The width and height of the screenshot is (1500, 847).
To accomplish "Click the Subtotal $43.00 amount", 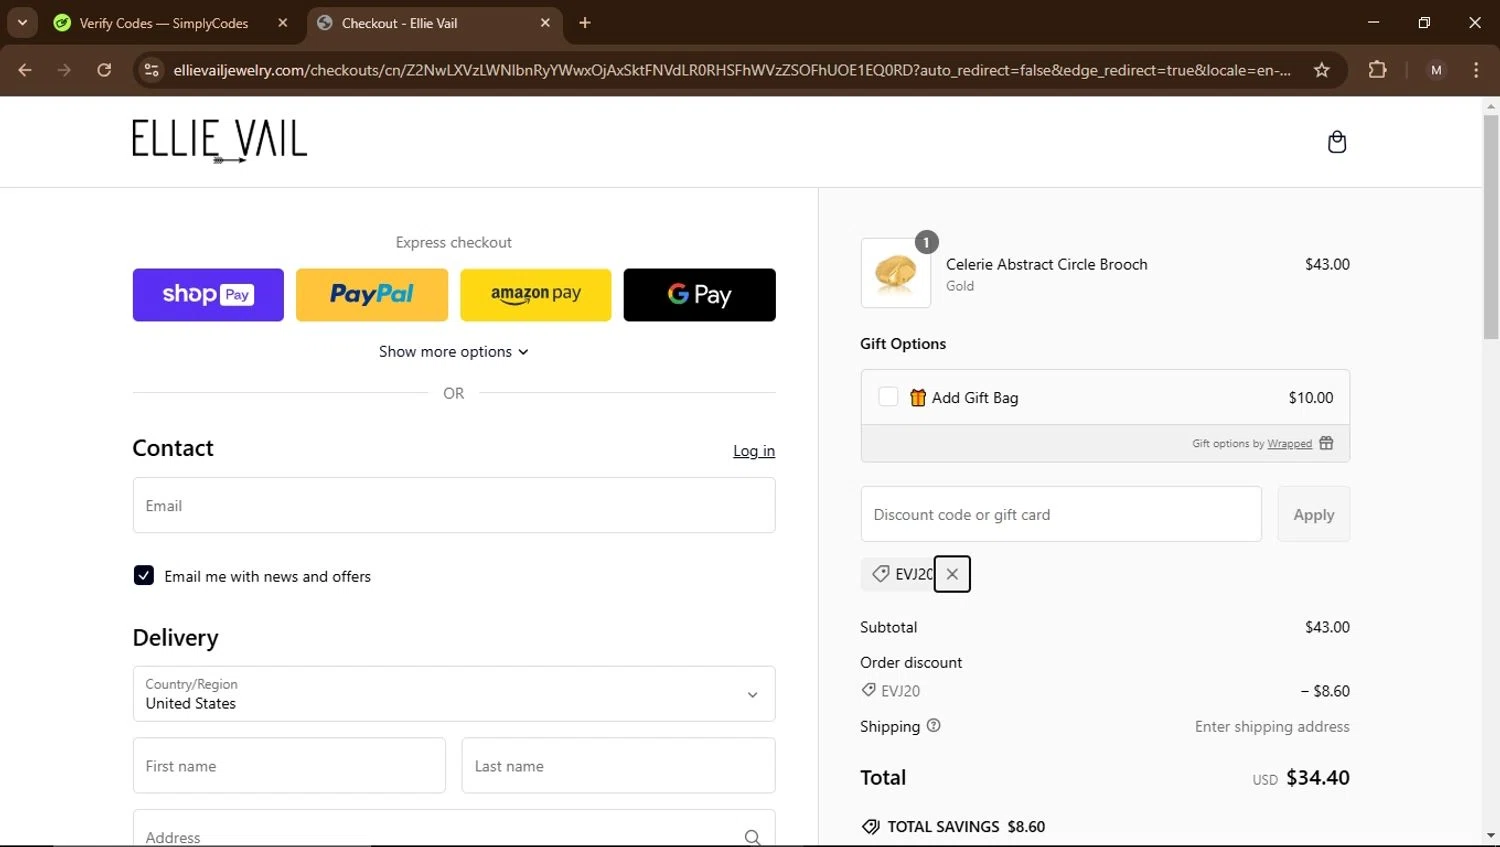I will pyautogui.click(x=1327, y=627).
